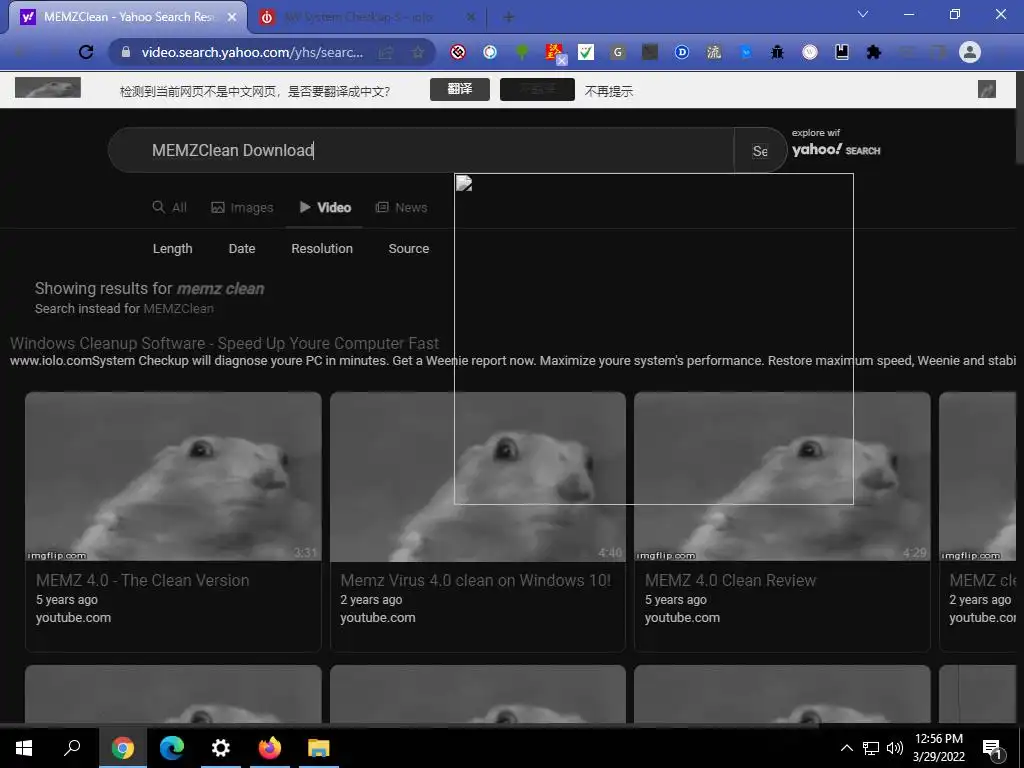This screenshot has width=1024, height=768.
Task: Select the MEMZClean Yahoo Search tab
Action: (127, 18)
